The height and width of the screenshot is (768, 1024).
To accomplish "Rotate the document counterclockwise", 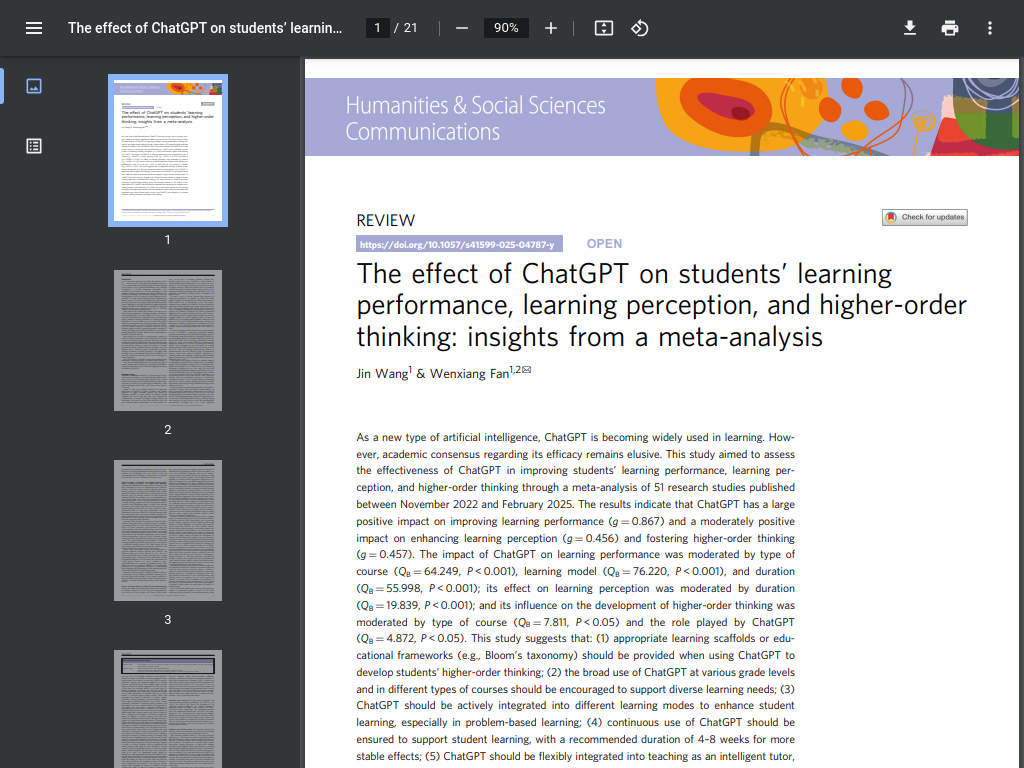I will (639, 28).
